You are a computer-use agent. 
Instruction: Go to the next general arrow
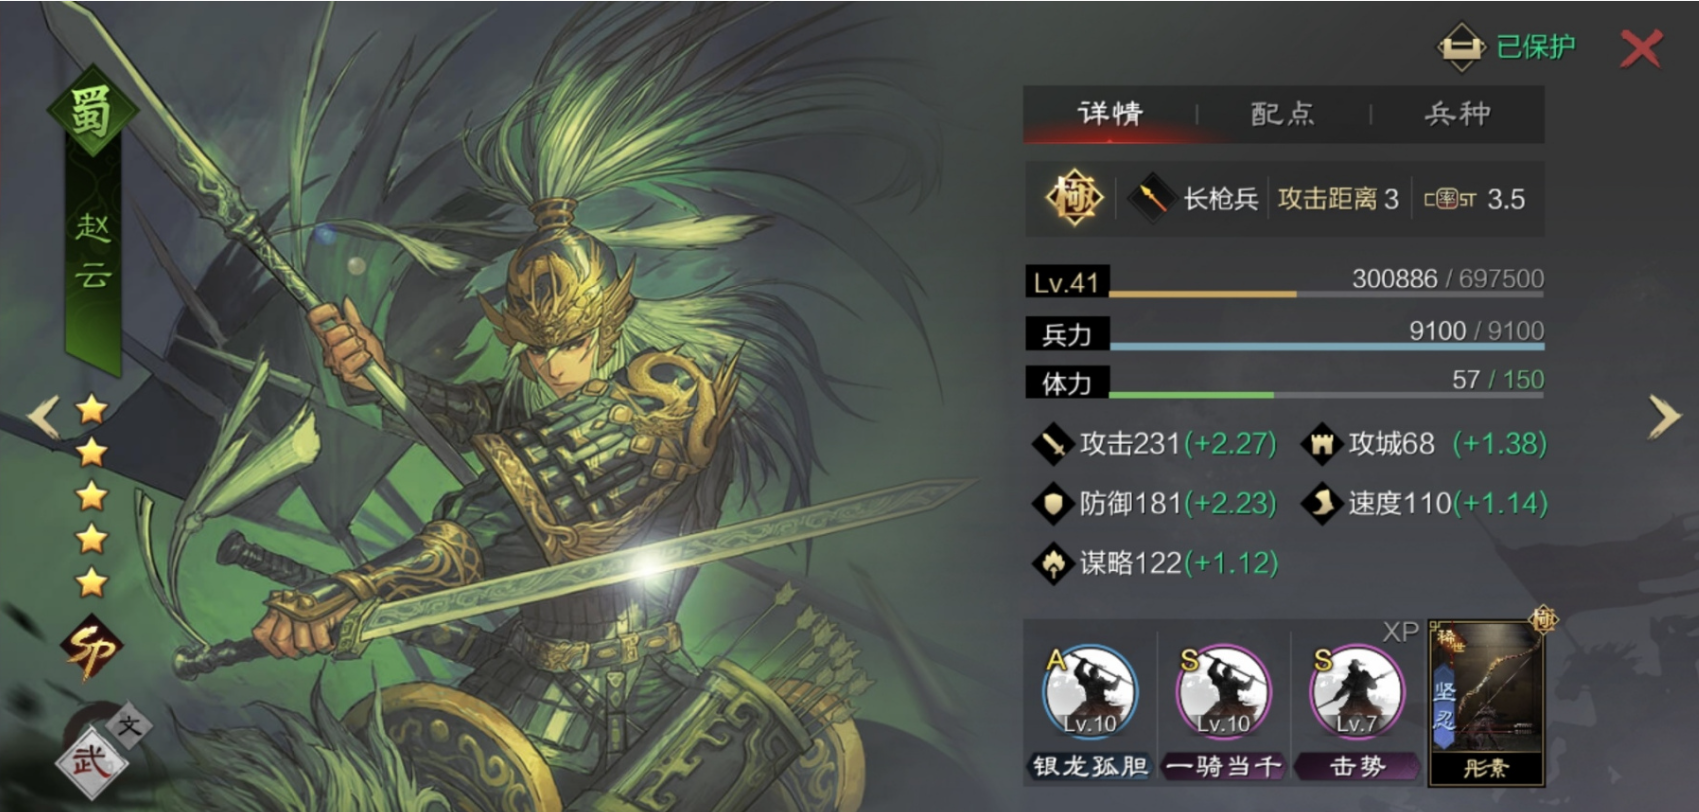(x=1664, y=417)
